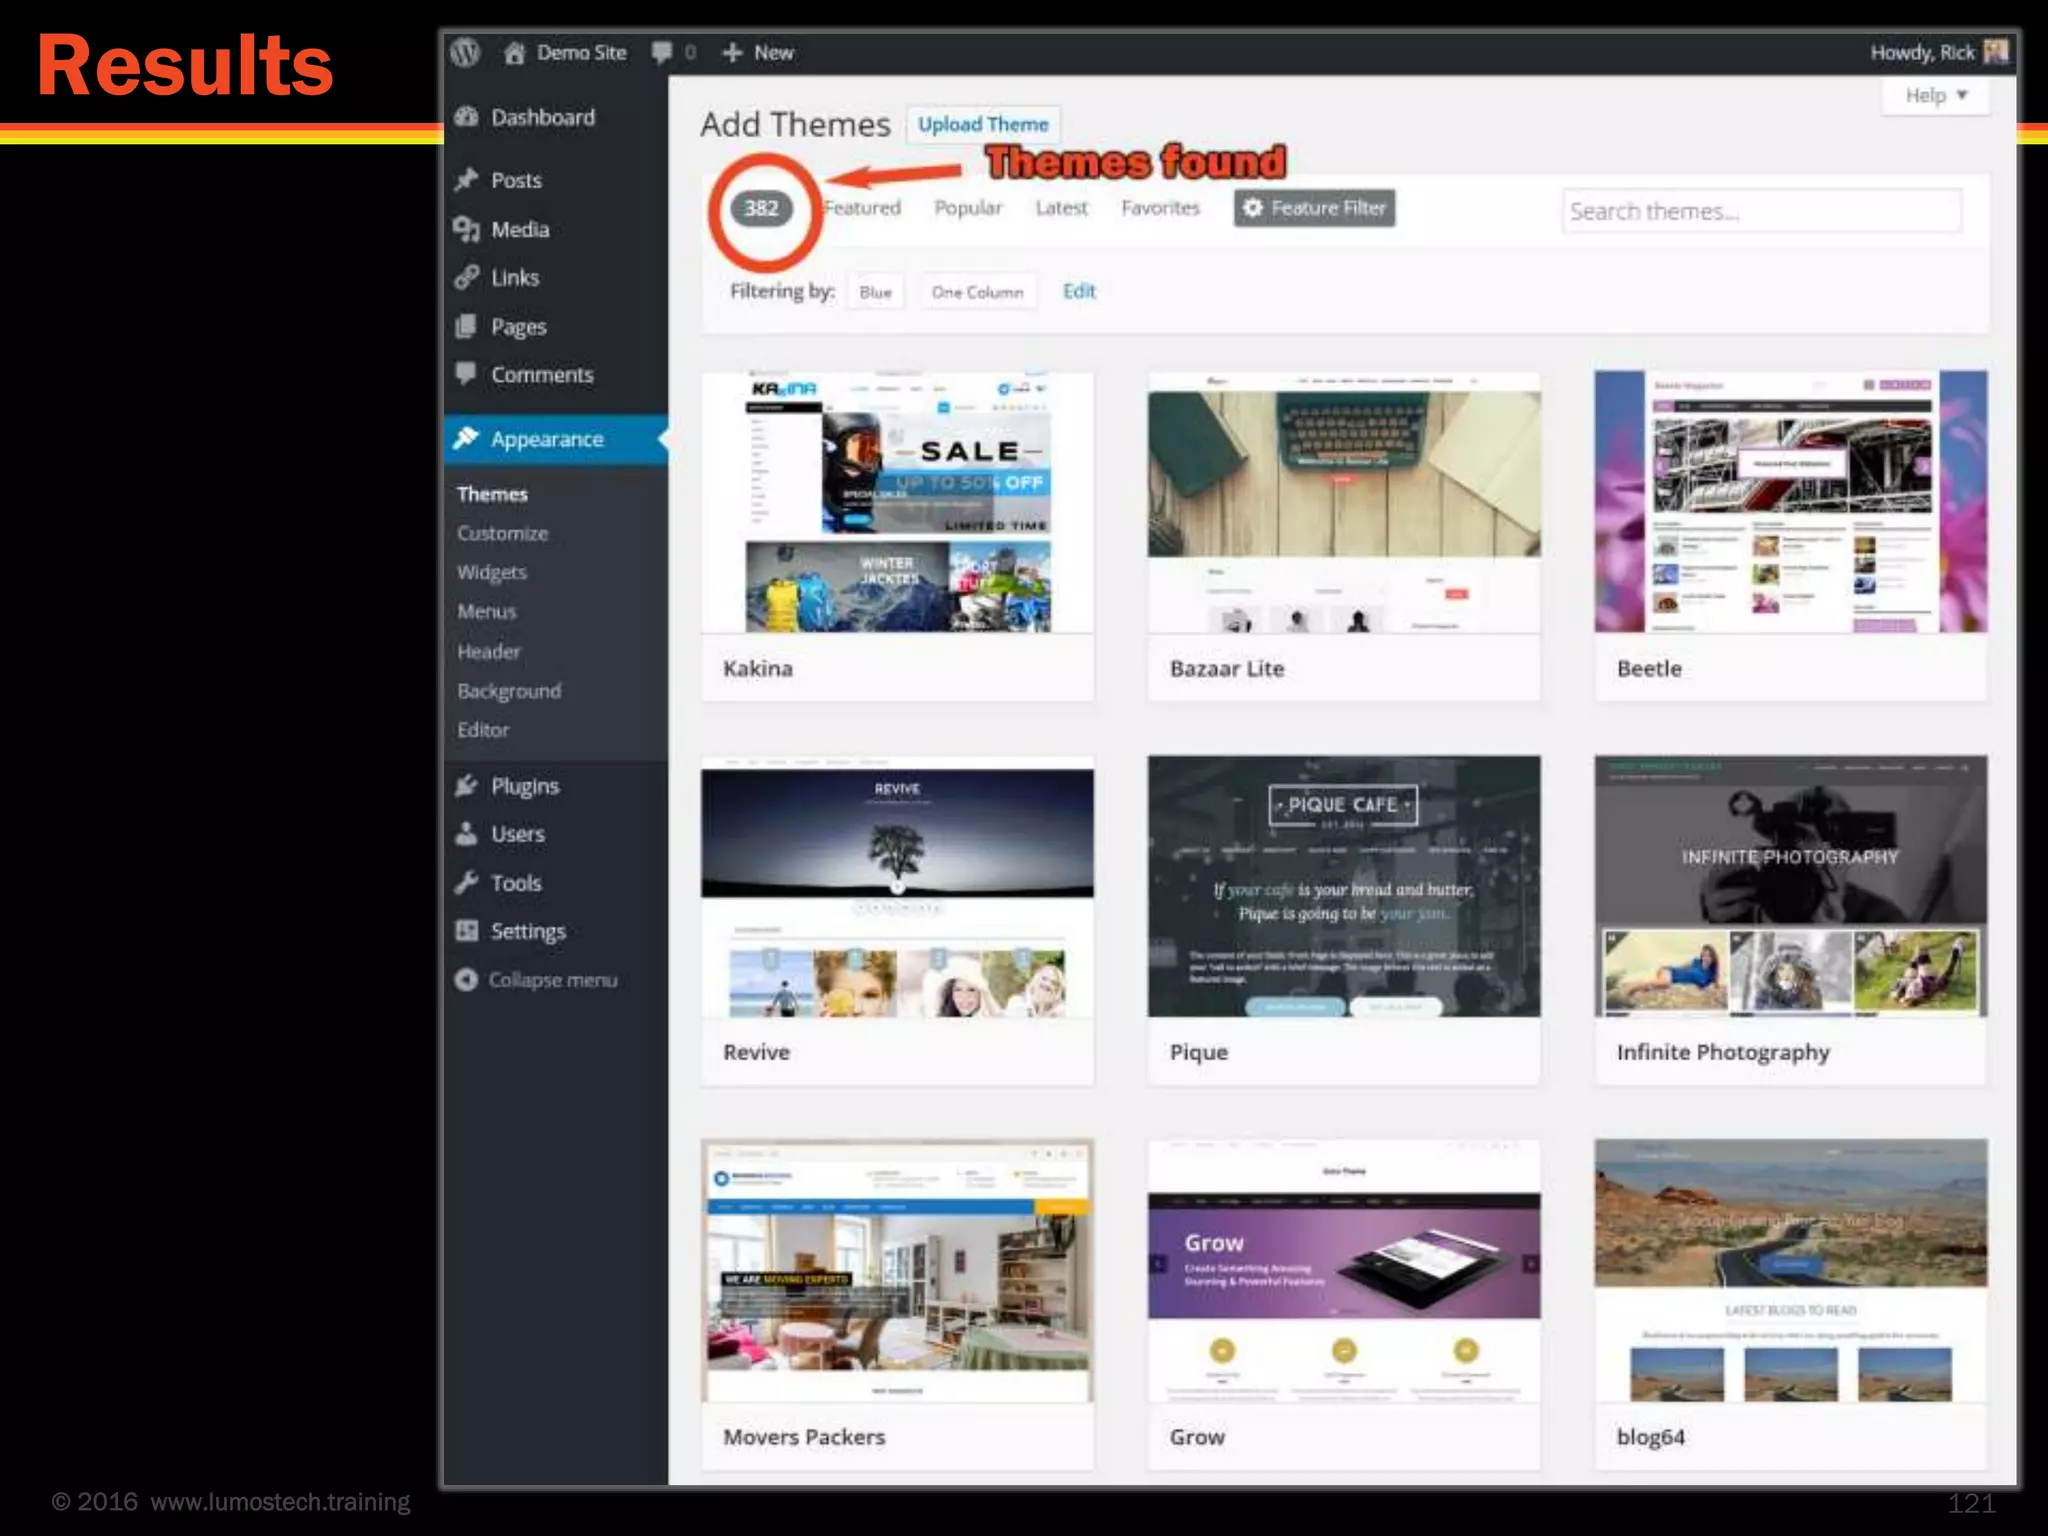Click the WordPress logo icon
Image resolution: width=2048 pixels, height=1536 pixels.
click(465, 52)
